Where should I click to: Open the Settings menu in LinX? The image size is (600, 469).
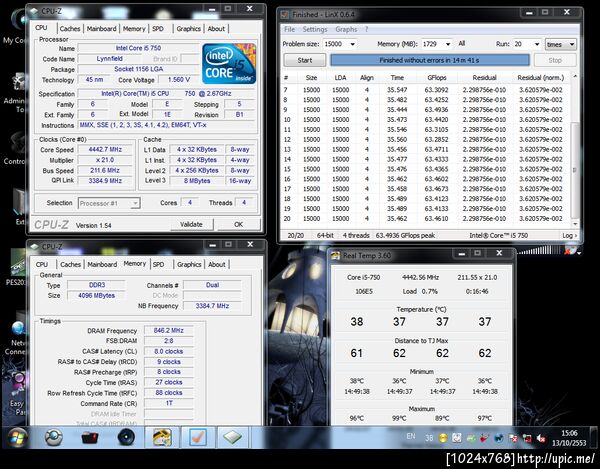coord(315,29)
